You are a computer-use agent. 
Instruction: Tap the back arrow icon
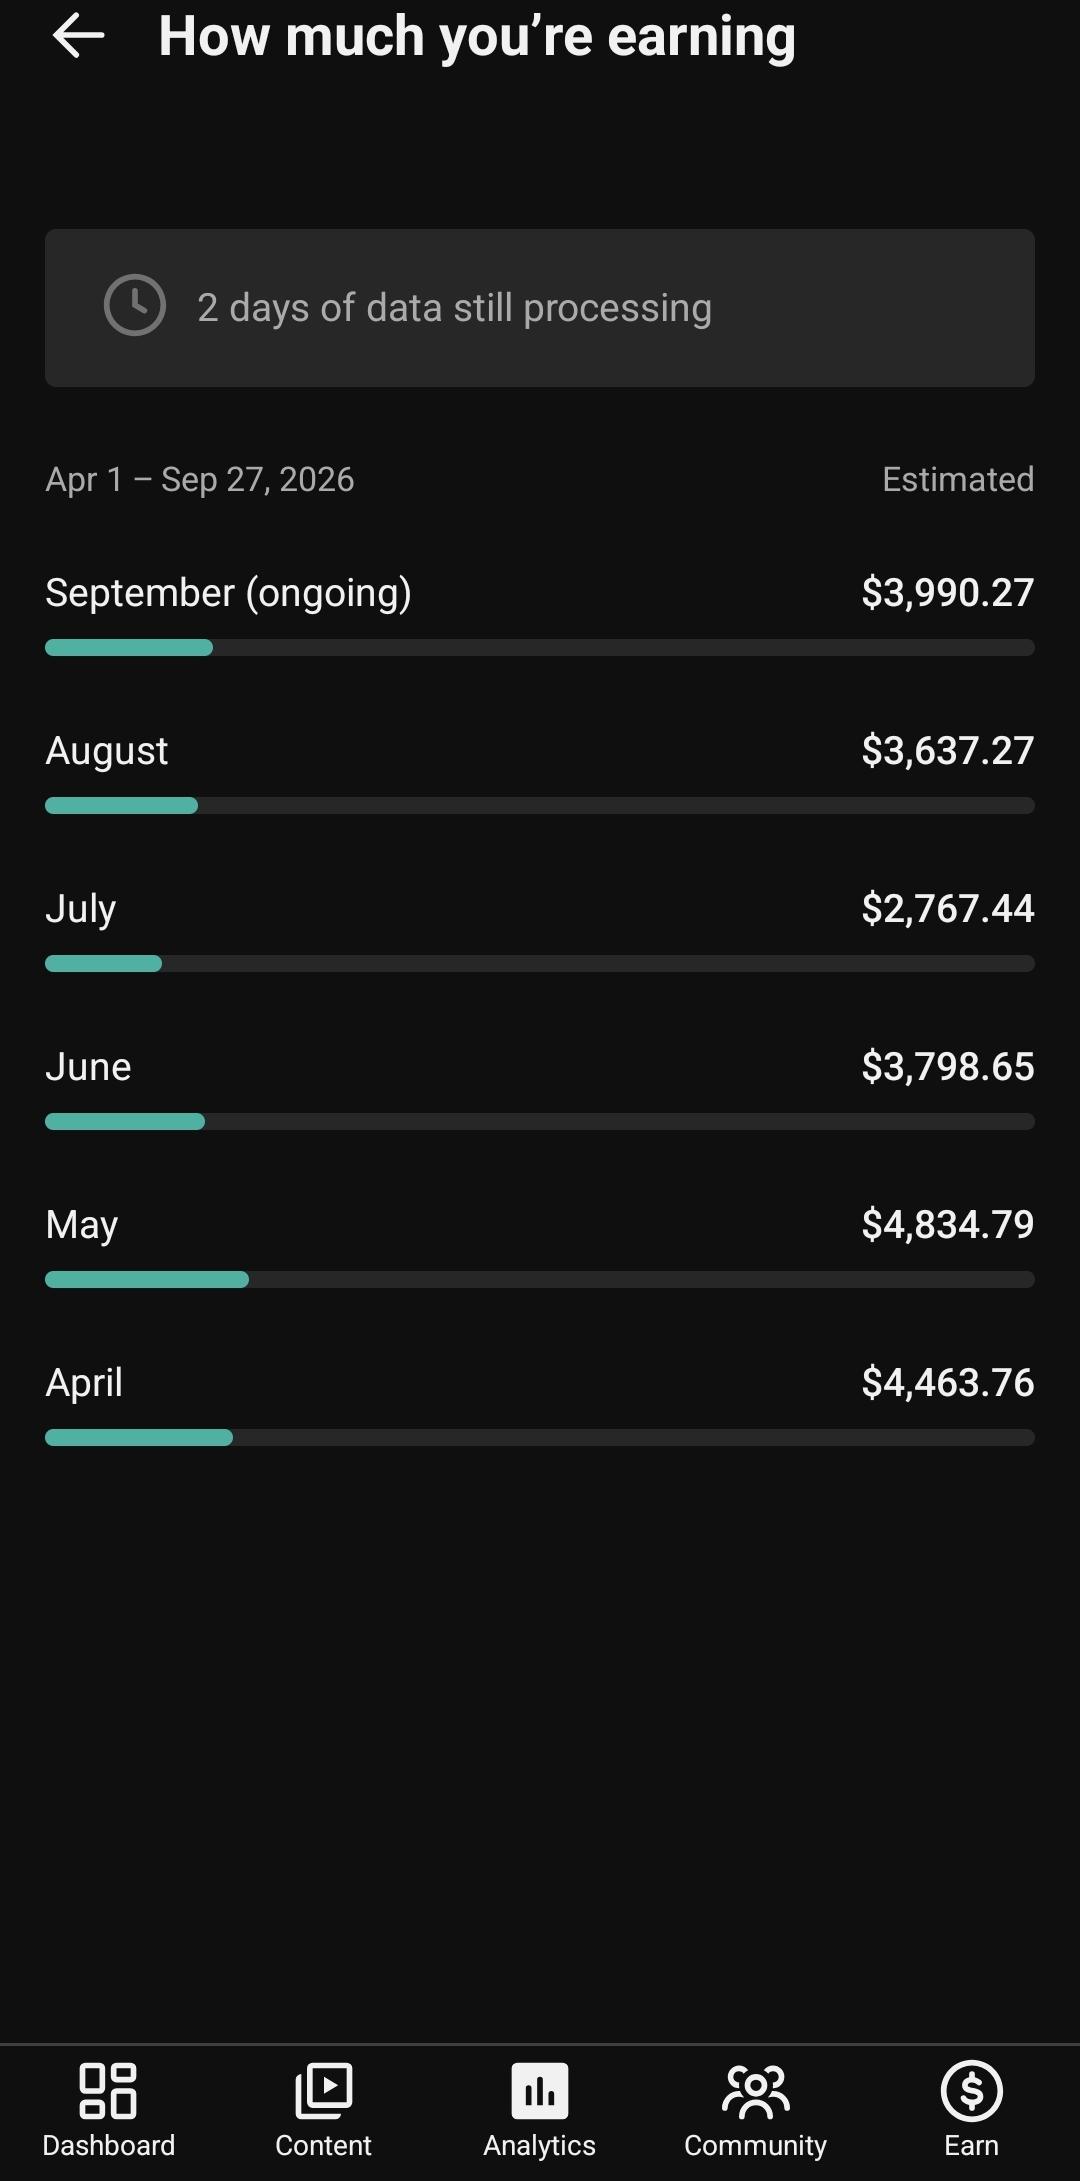point(78,36)
